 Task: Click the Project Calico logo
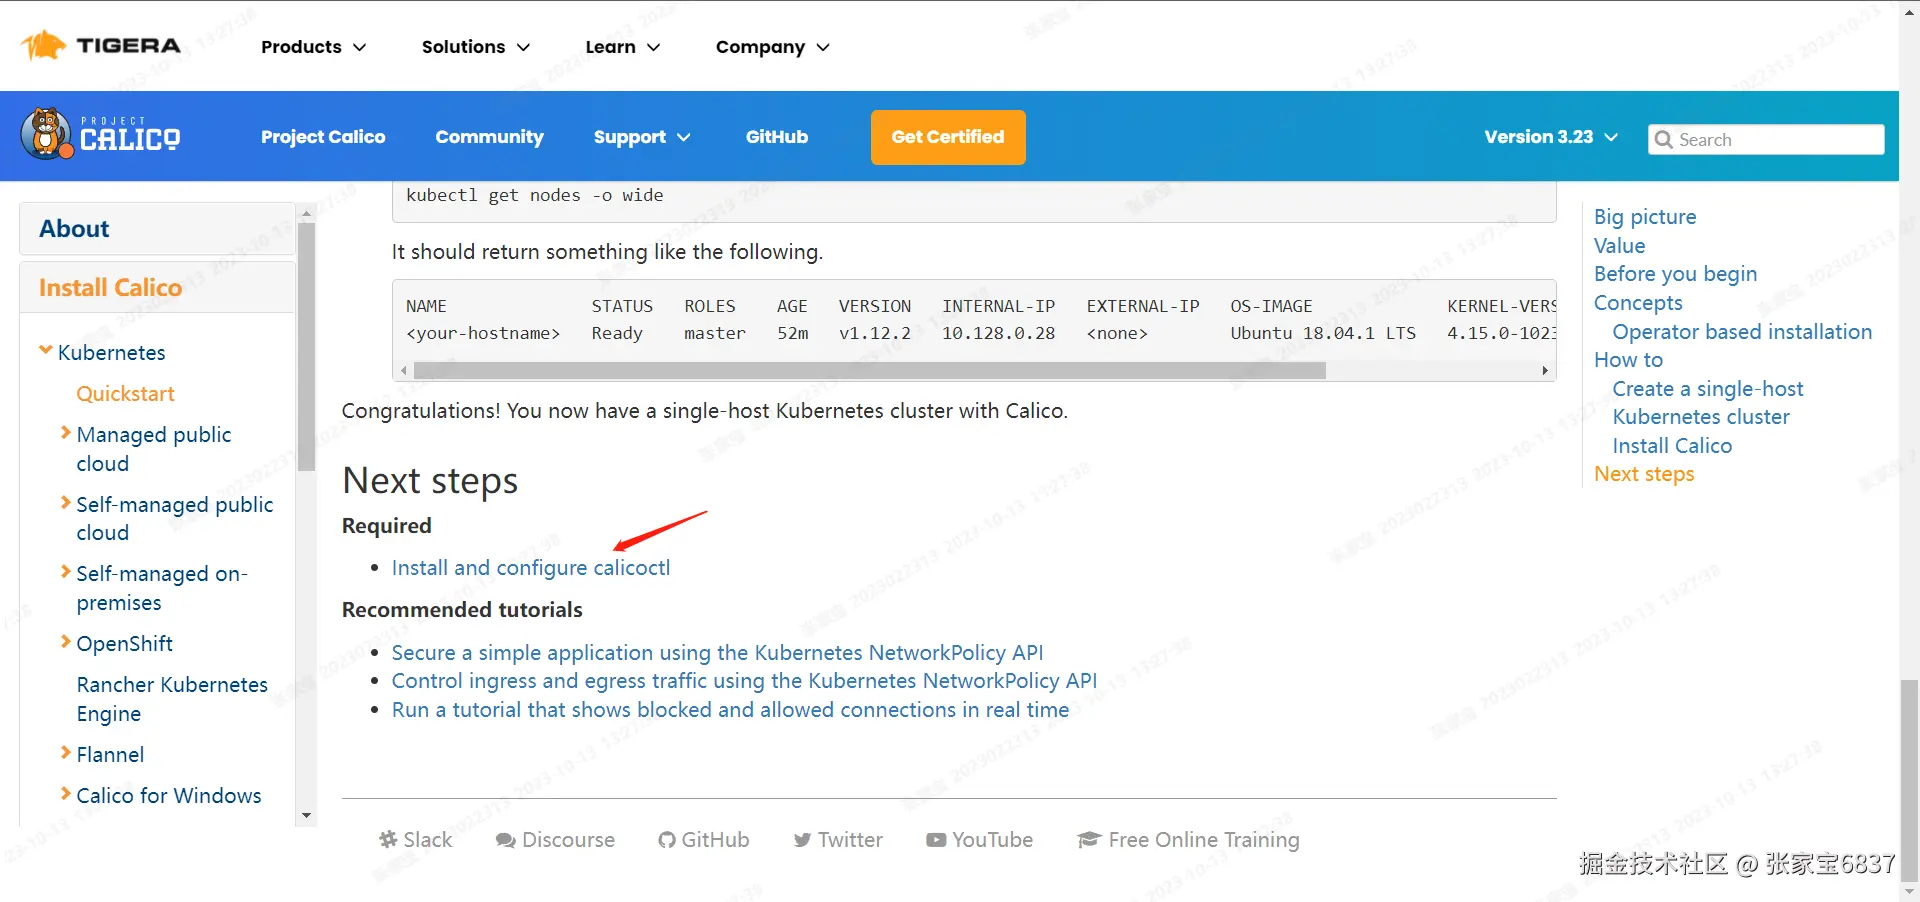click(x=101, y=135)
